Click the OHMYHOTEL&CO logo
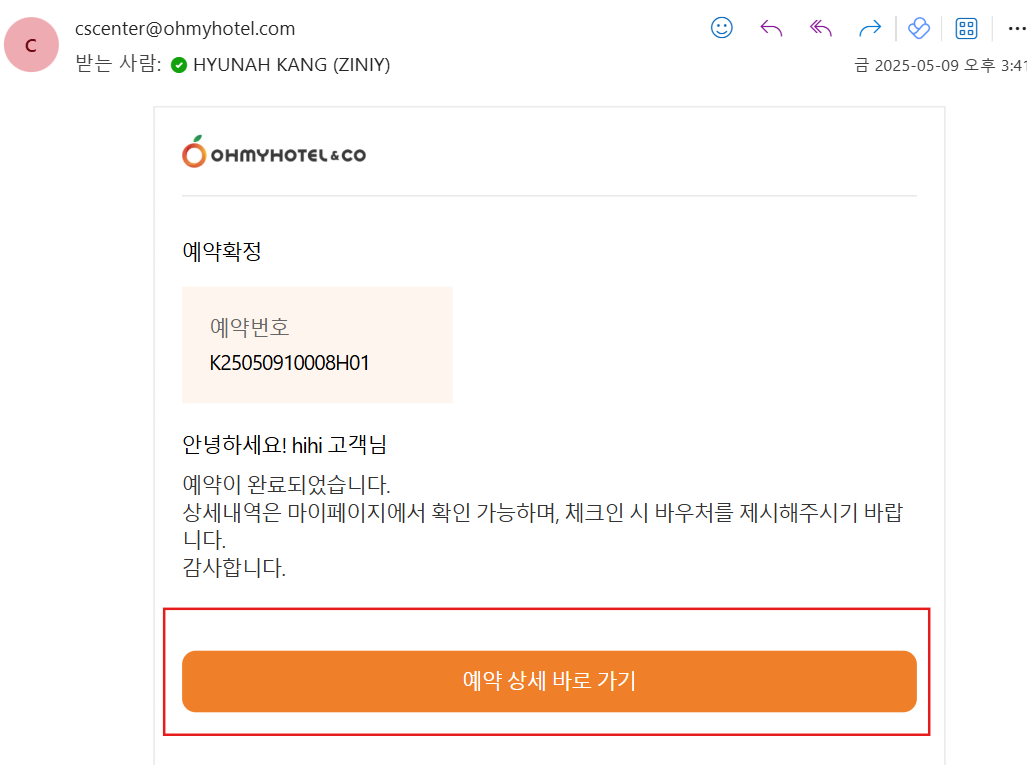The image size is (1027, 765). pyautogui.click(x=274, y=153)
